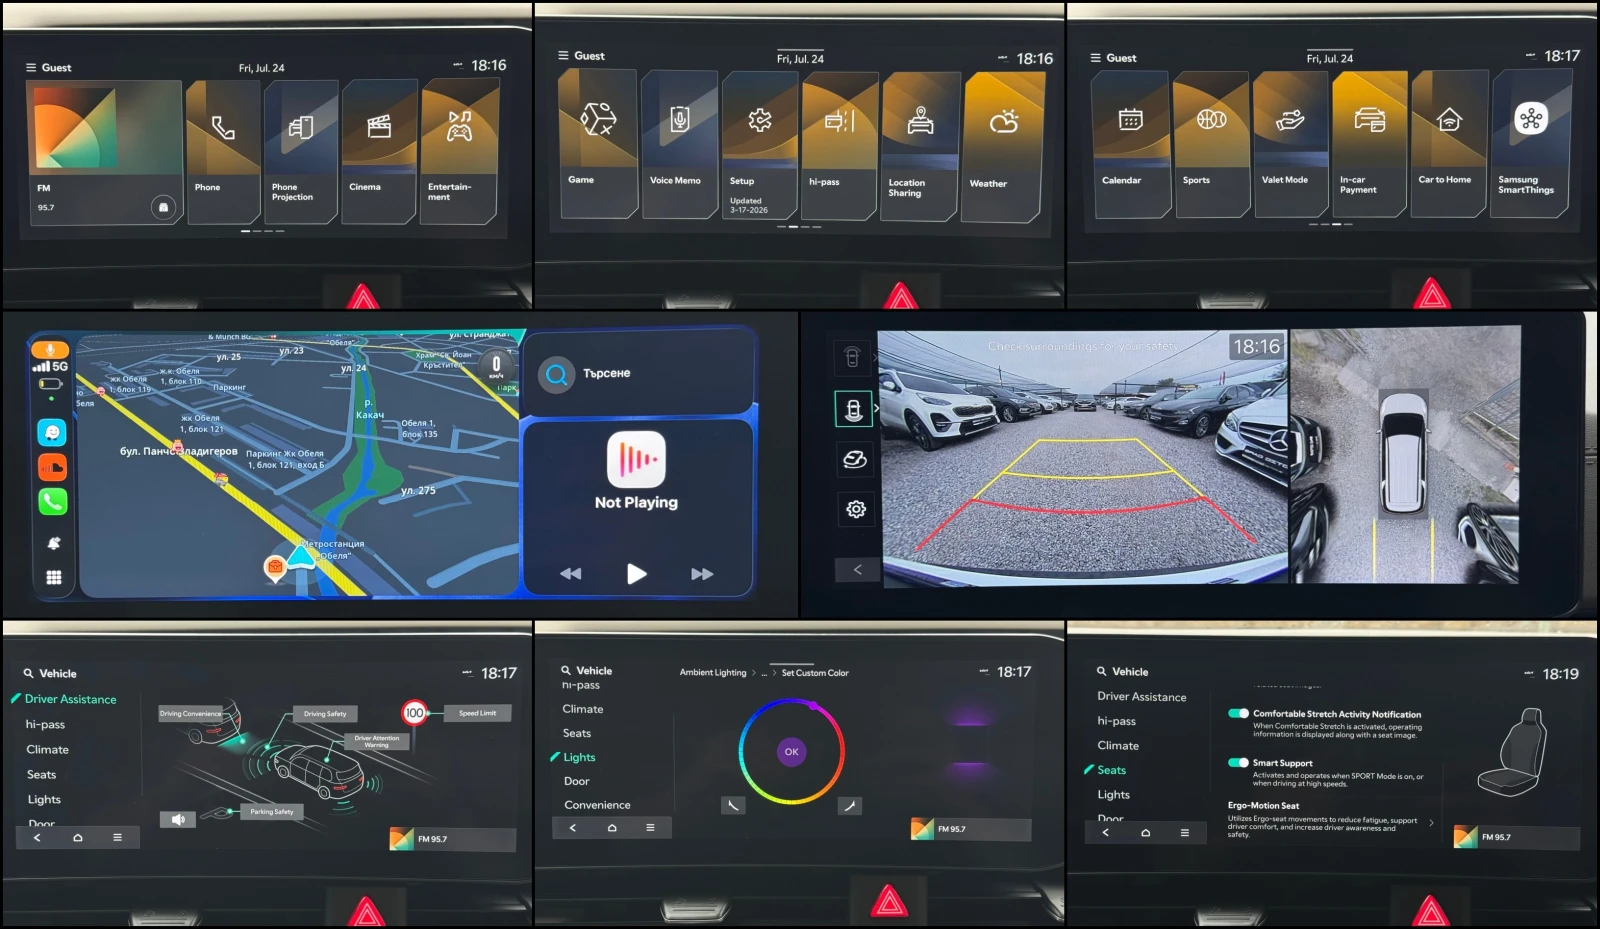Open the Phone tile
The height and width of the screenshot is (929, 1600).
[x=223, y=152]
